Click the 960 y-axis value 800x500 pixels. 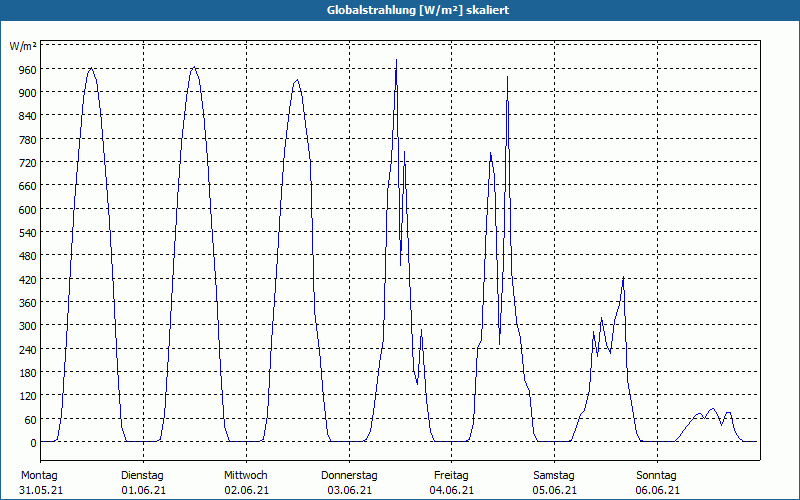(x=28, y=69)
